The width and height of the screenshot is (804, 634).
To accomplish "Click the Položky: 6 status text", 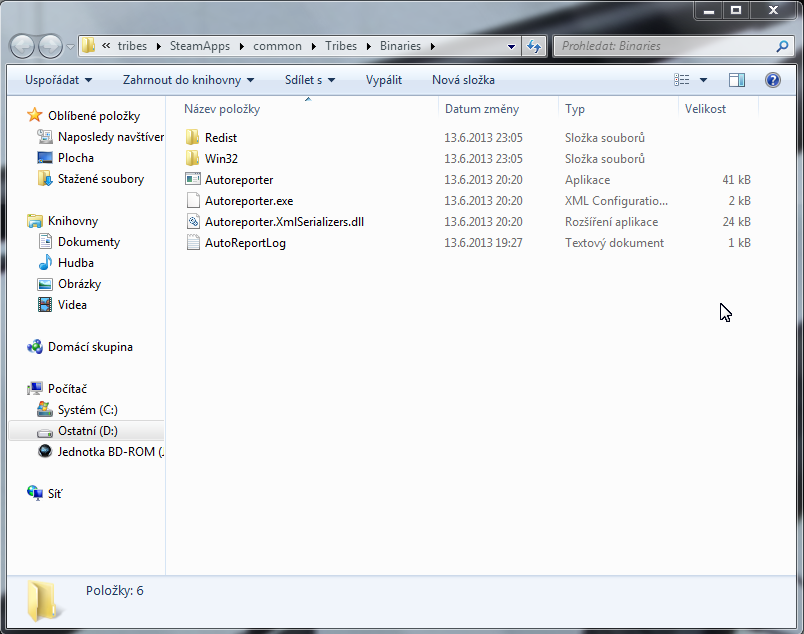I will tap(115, 590).
